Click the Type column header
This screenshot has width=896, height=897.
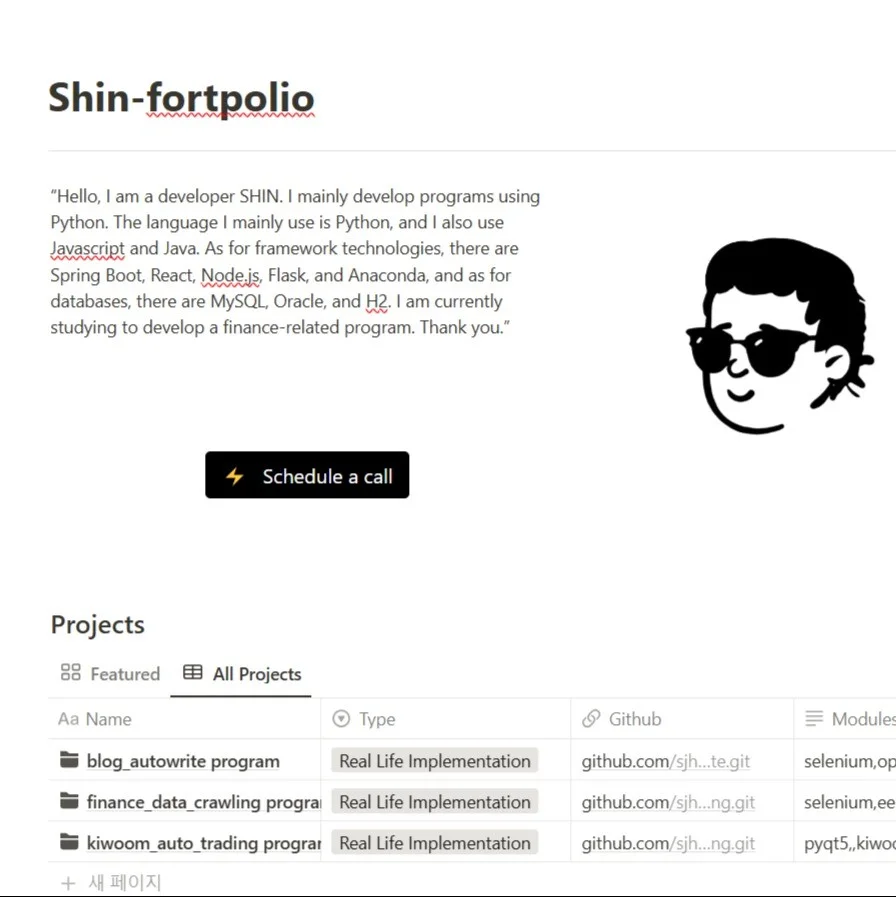click(377, 719)
